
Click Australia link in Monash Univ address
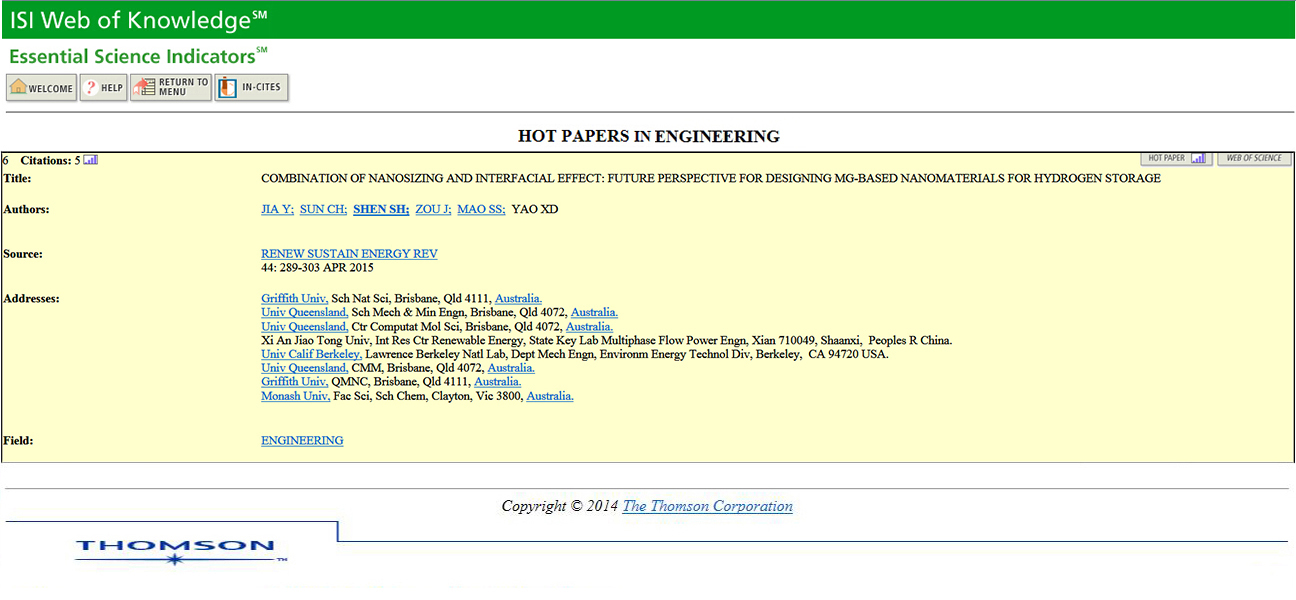point(550,396)
